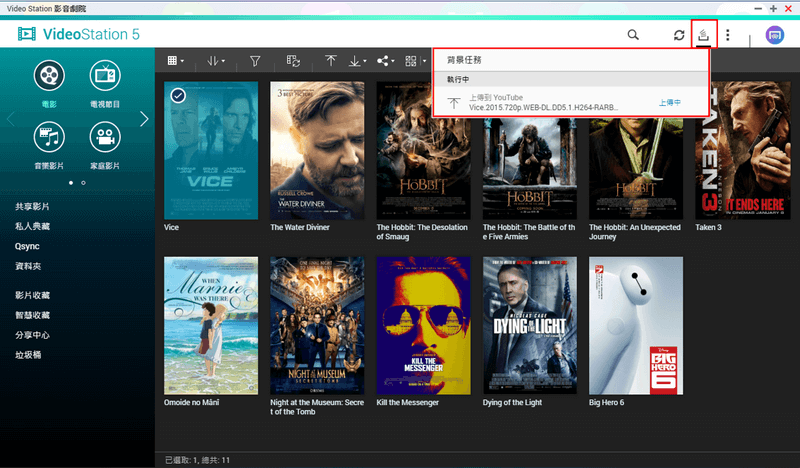Click 'The Hobbit: The Battle of the Five Armies' title
Image resolution: width=800 pixels, height=468 pixels.
[x=529, y=232]
